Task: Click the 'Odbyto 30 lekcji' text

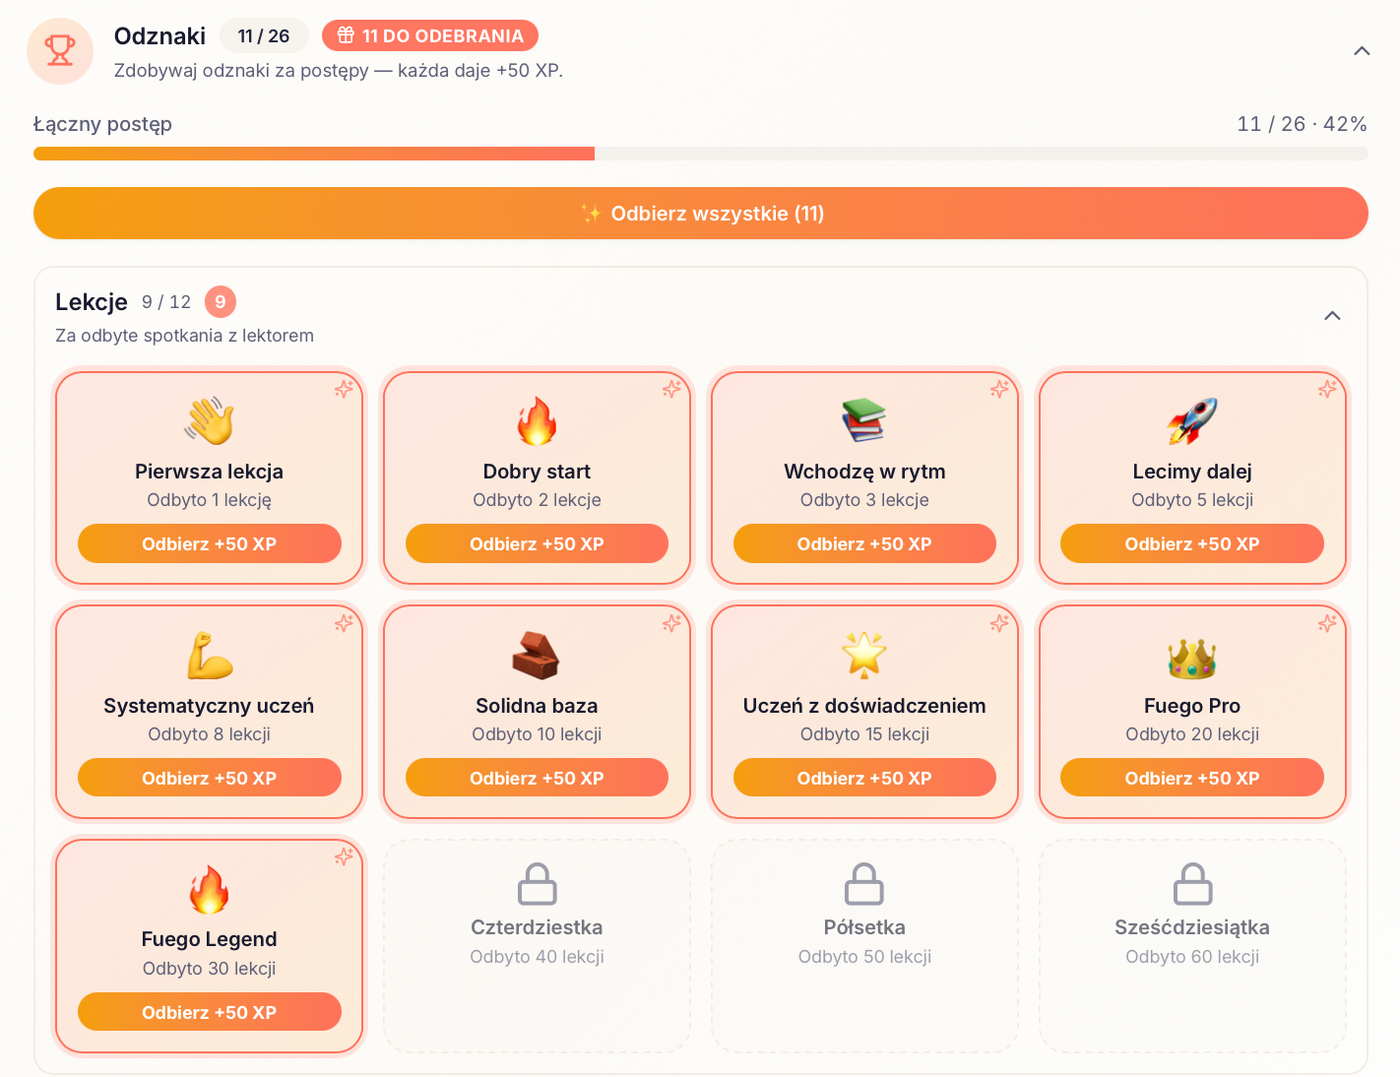Action: tap(209, 968)
